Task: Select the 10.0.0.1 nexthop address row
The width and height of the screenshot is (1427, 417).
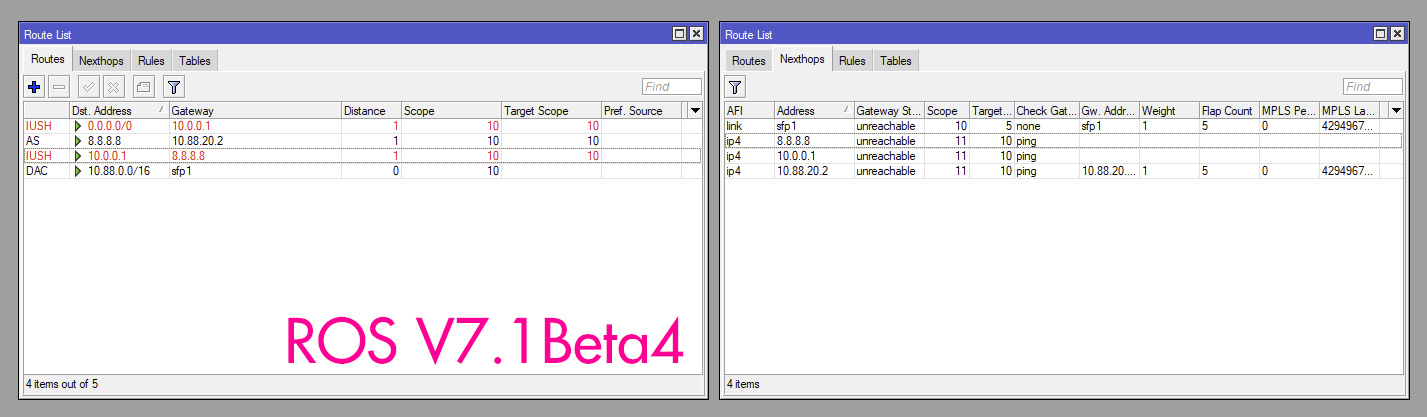Action: coord(1063,156)
